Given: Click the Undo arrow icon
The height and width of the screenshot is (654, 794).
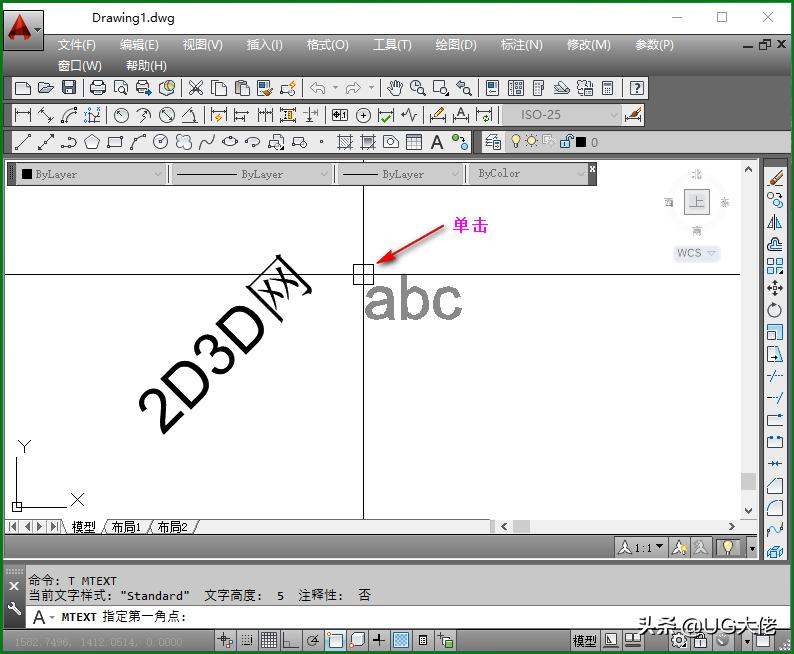Looking at the screenshot, I should (317, 88).
